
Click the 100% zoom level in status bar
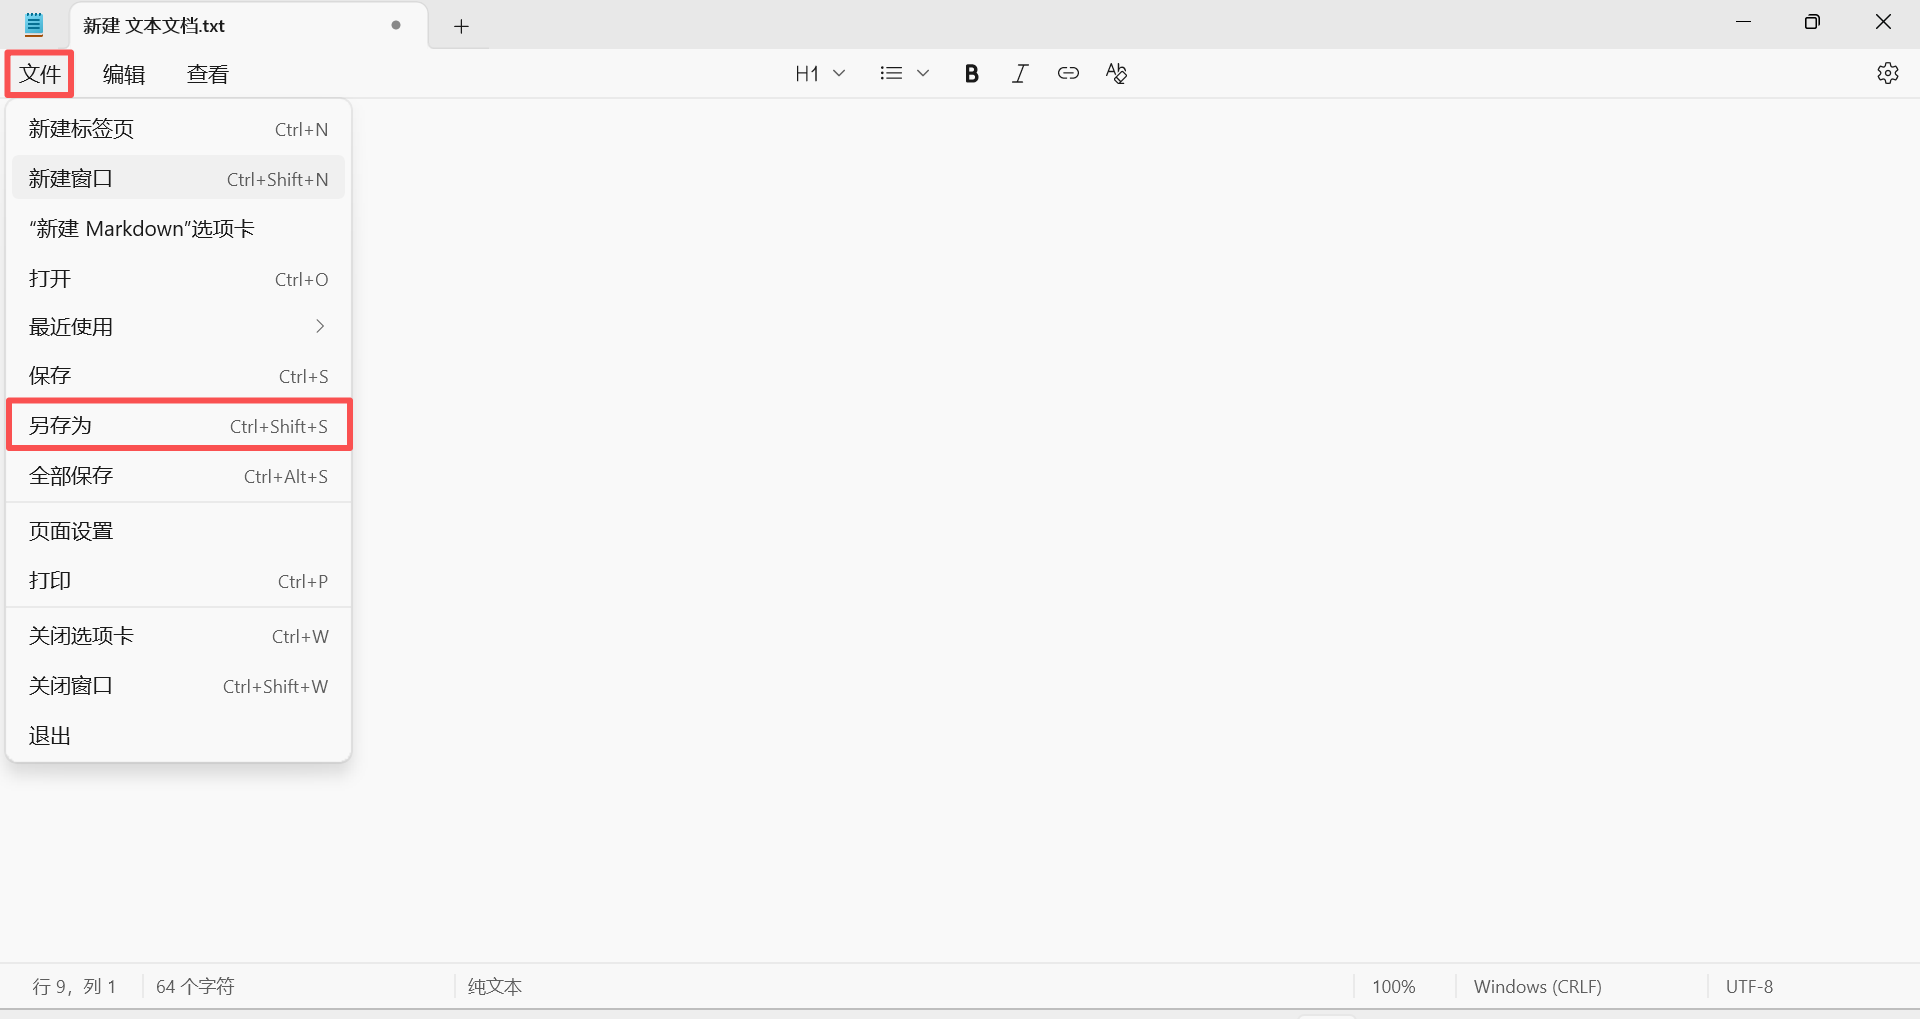pyautogui.click(x=1393, y=986)
